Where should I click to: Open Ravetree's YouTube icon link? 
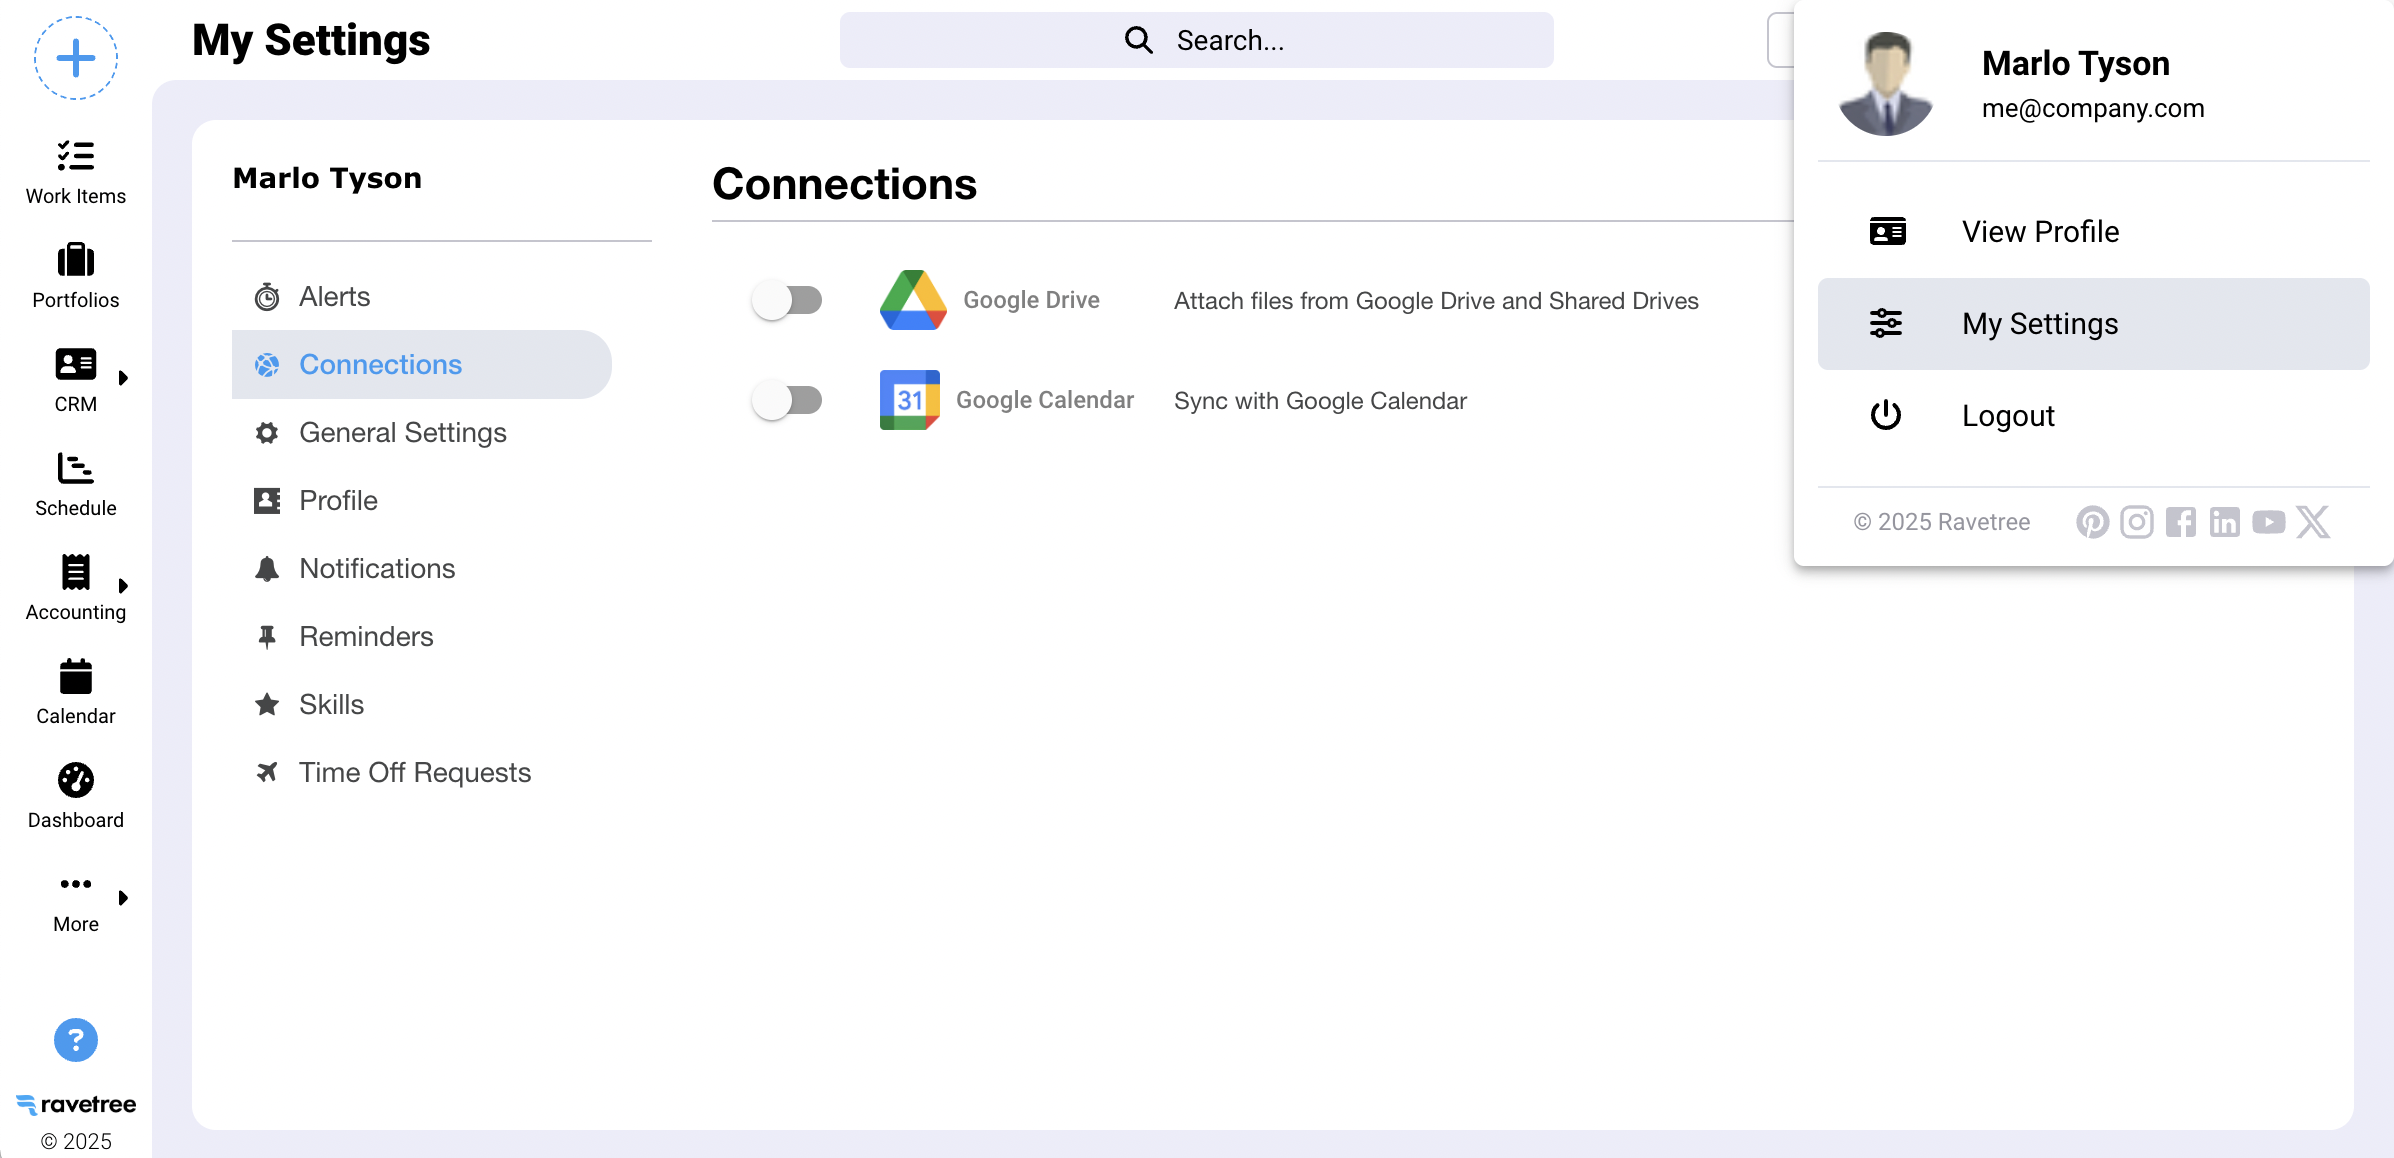[2269, 522]
